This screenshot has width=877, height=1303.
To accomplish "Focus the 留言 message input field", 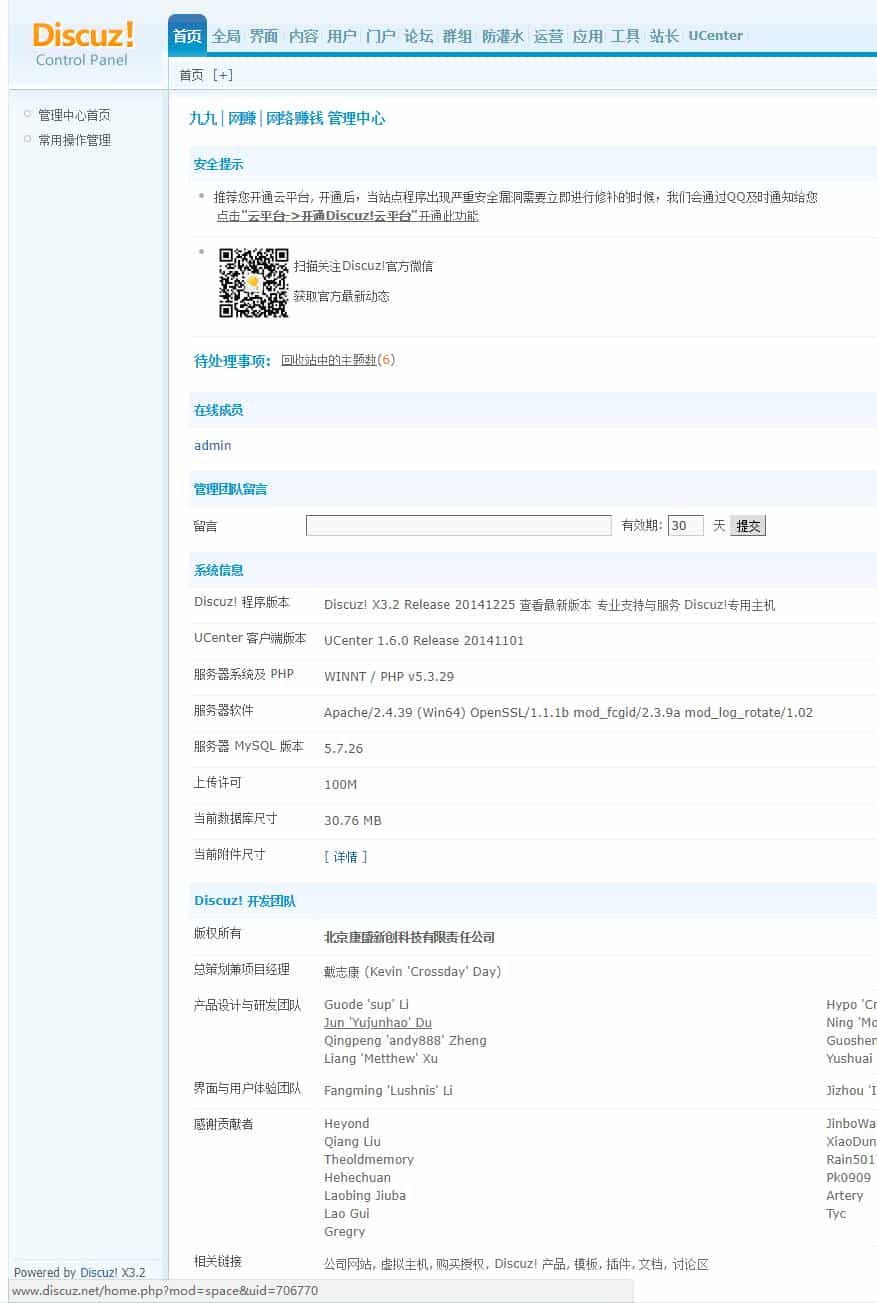I will 459,526.
